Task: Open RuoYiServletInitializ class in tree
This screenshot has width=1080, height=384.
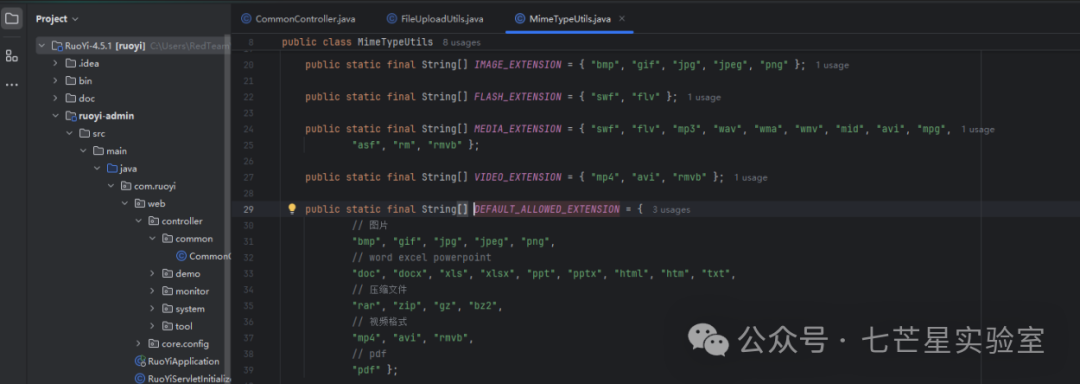Action: pos(183,378)
